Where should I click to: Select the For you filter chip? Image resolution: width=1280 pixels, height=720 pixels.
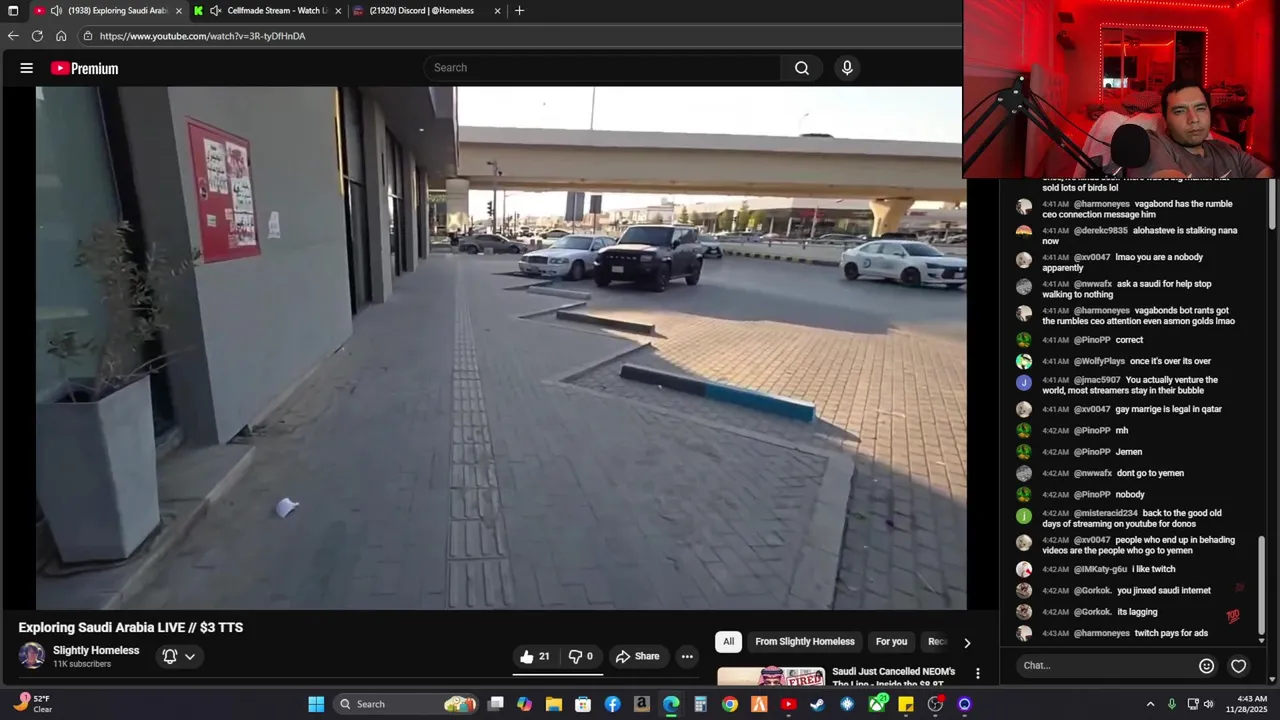coord(891,641)
